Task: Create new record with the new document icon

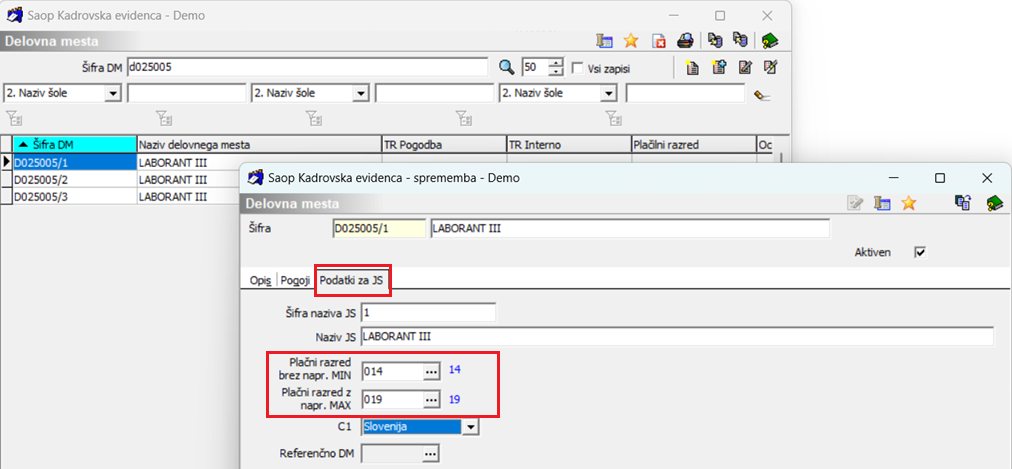Action: coord(693,67)
